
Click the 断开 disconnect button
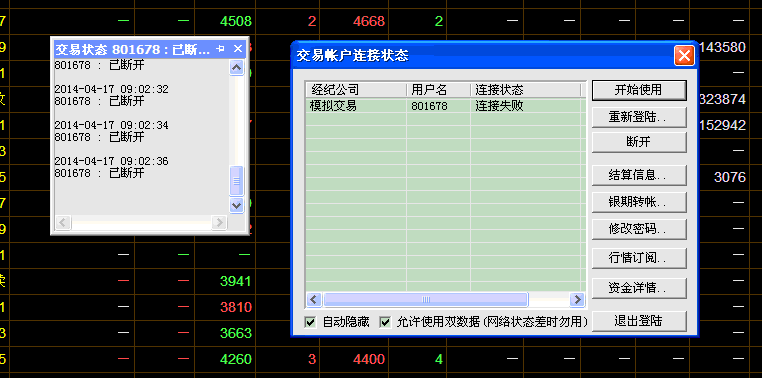639,142
